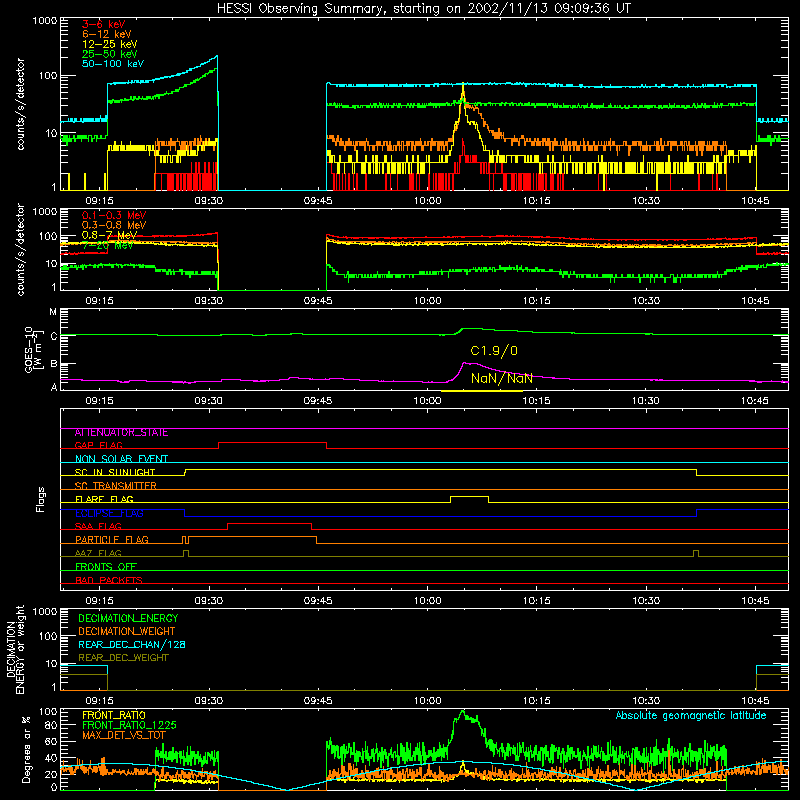800x800 pixels.
Task: Select the ATTENUATOR_STATE flag label
Action: 121,433
